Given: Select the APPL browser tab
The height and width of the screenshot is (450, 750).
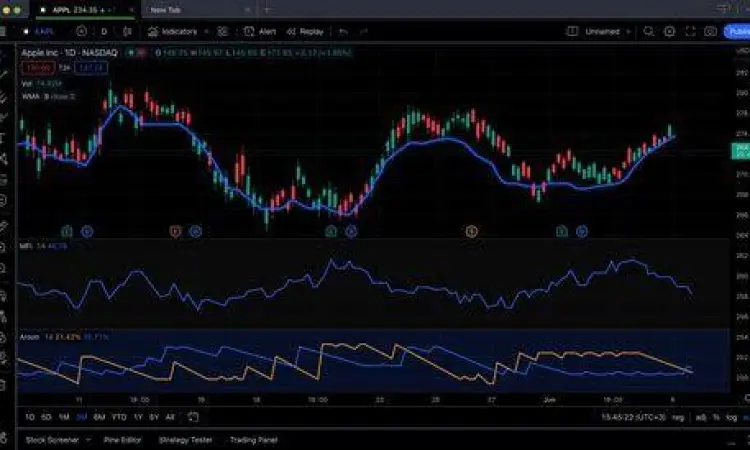Looking at the screenshot, I should (86, 10).
